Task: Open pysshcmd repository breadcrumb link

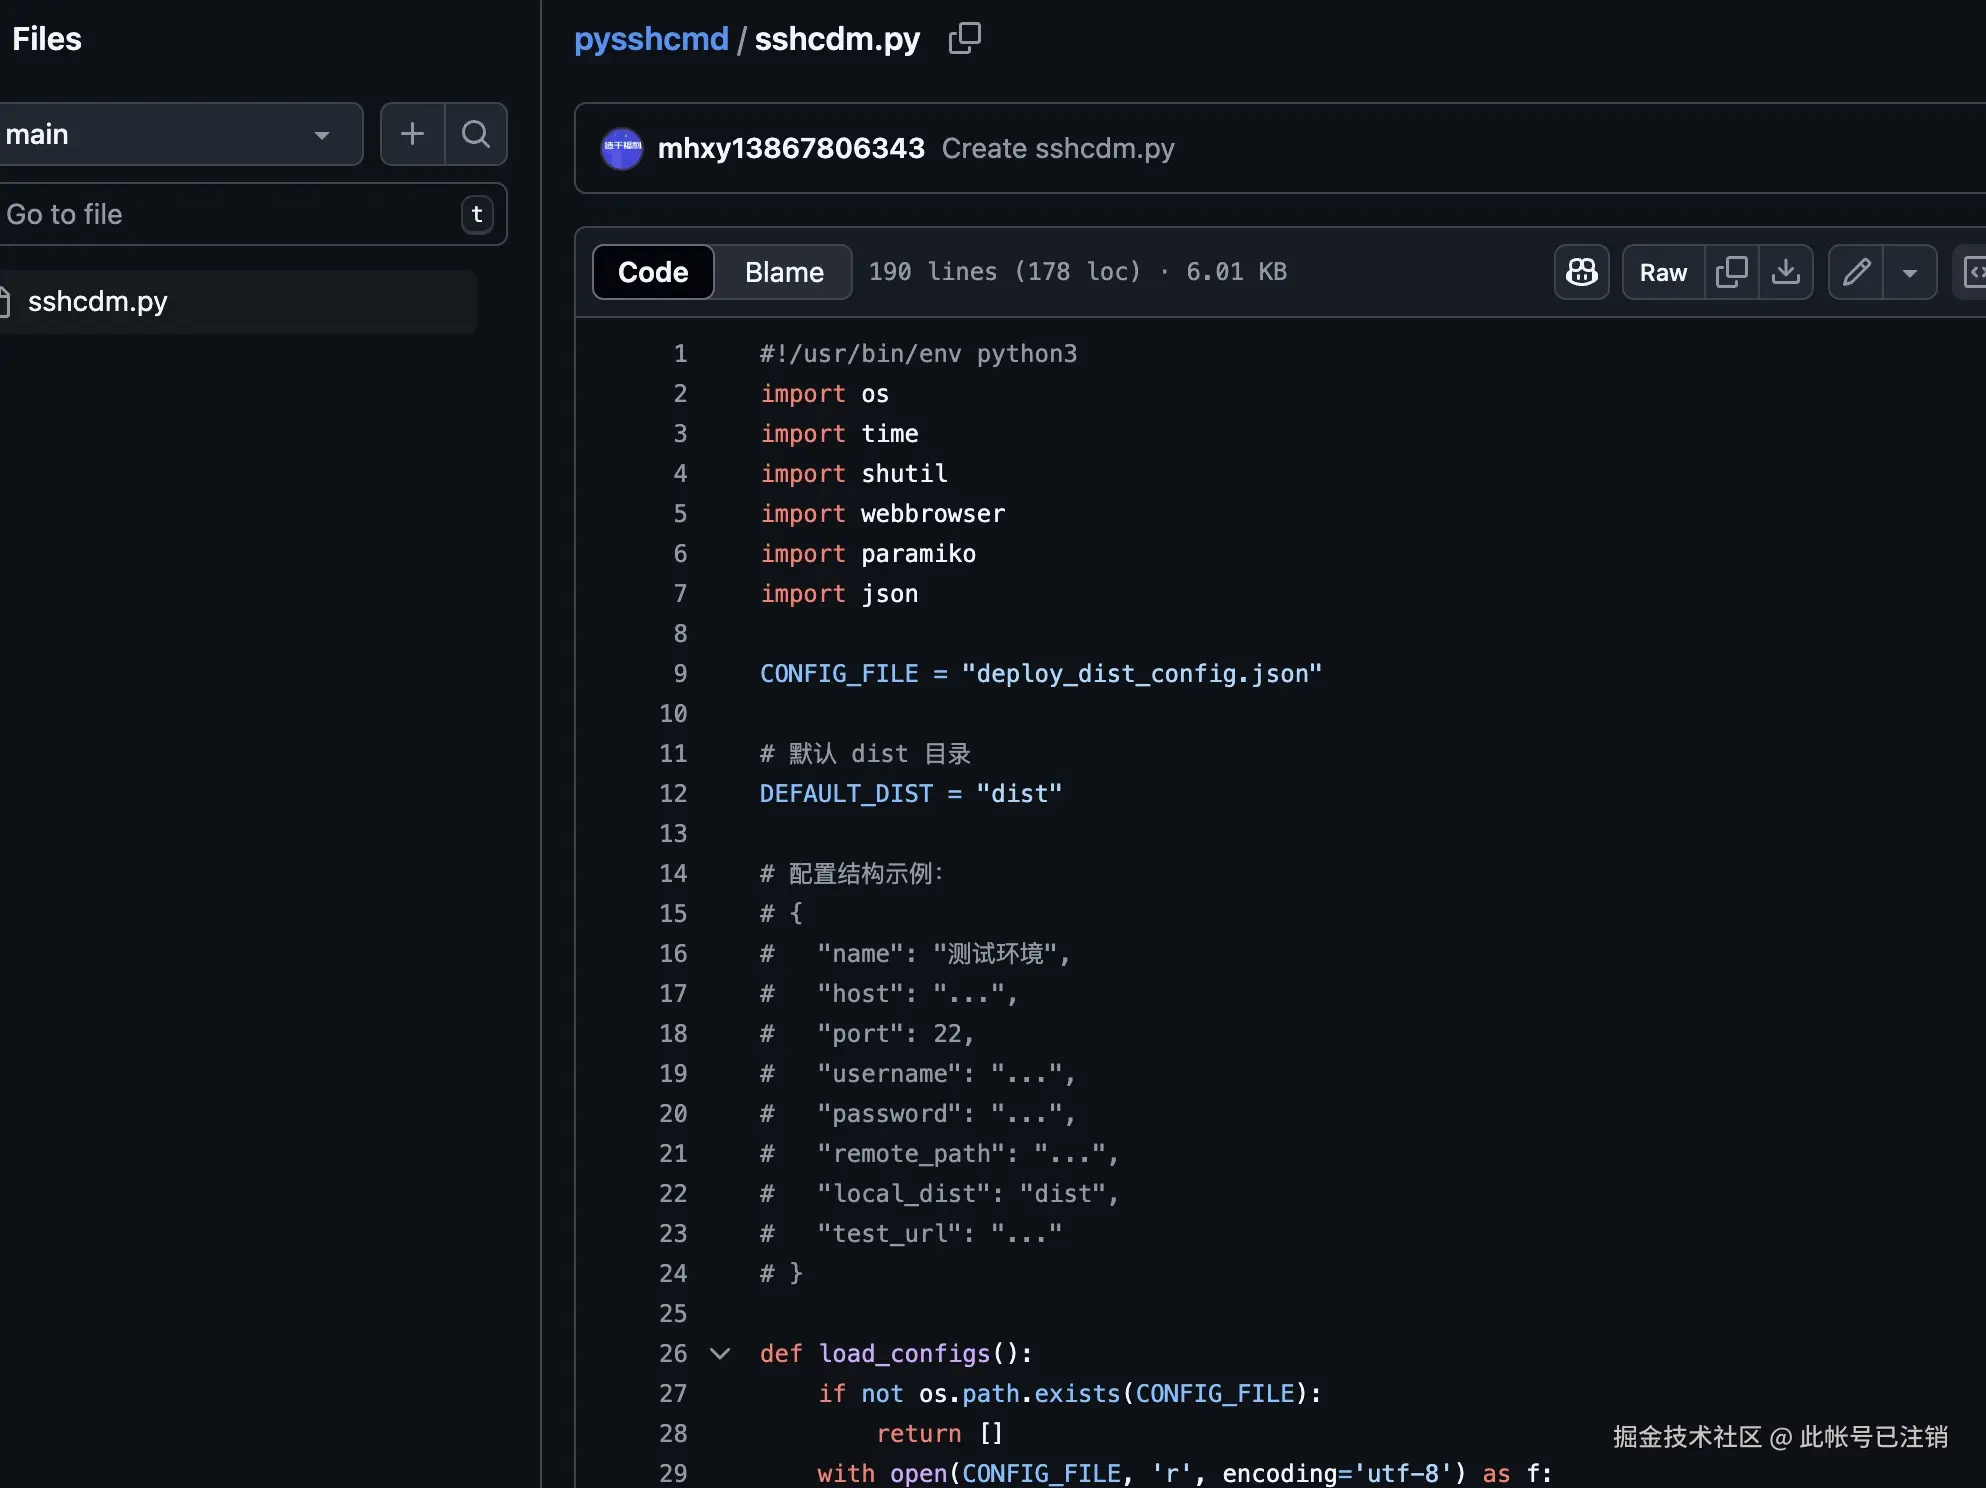Action: click(651, 39)
